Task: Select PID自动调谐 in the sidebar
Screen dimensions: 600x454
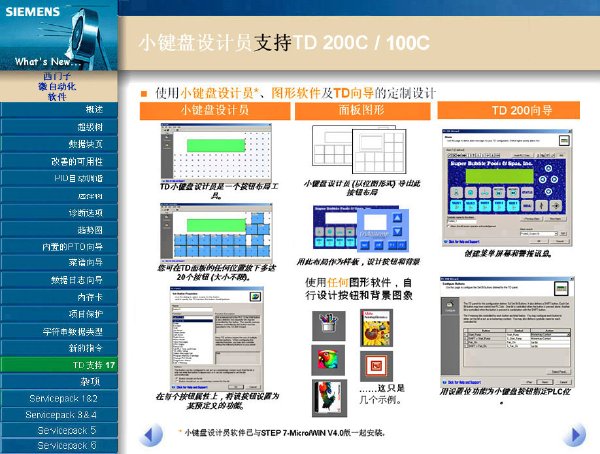Action: coord(59,178)
